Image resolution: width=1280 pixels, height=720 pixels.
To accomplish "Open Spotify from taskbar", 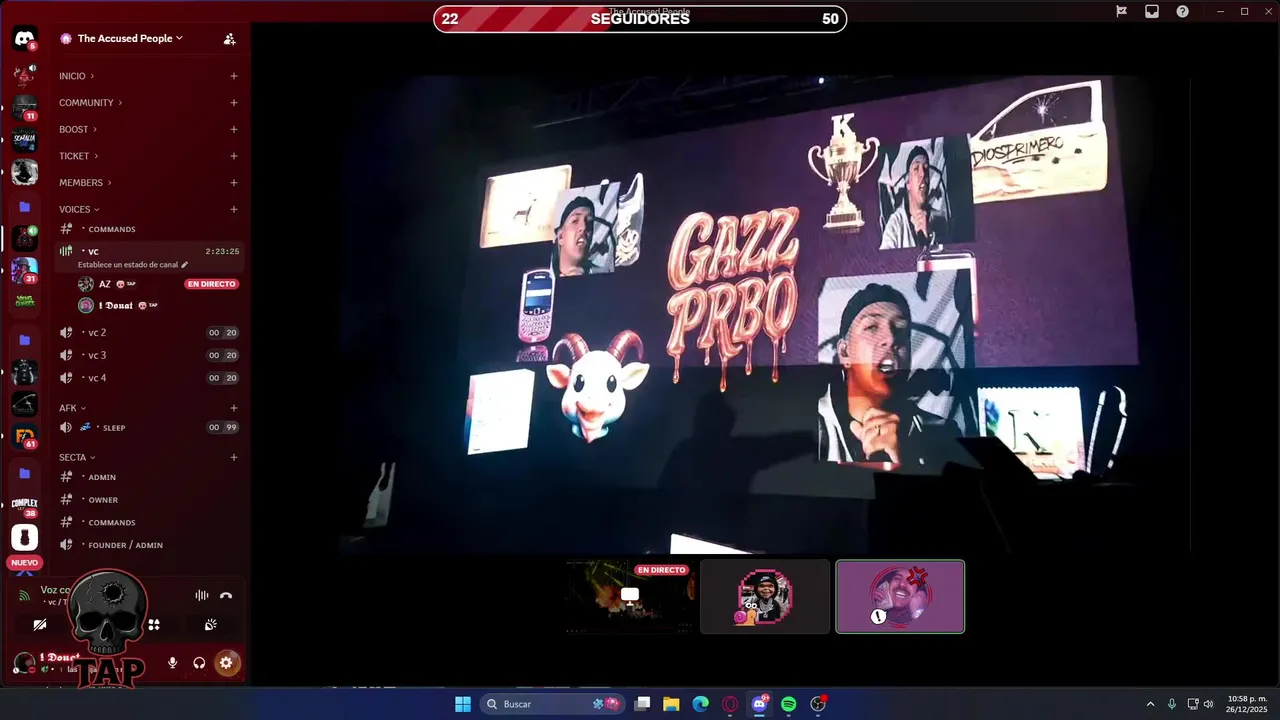I will (x=789, y=704).
